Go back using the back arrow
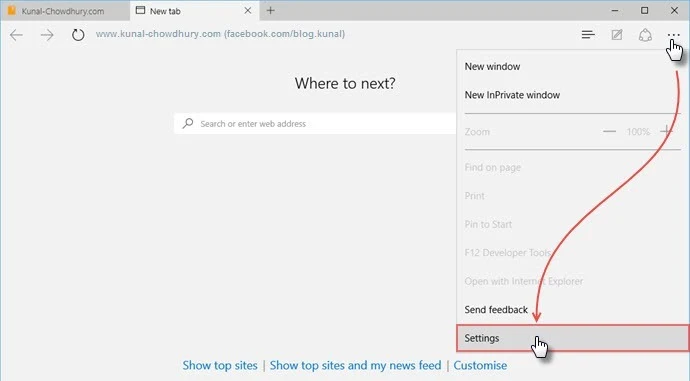Viewport: 690px width, 381px height. (x=16, y=35)
